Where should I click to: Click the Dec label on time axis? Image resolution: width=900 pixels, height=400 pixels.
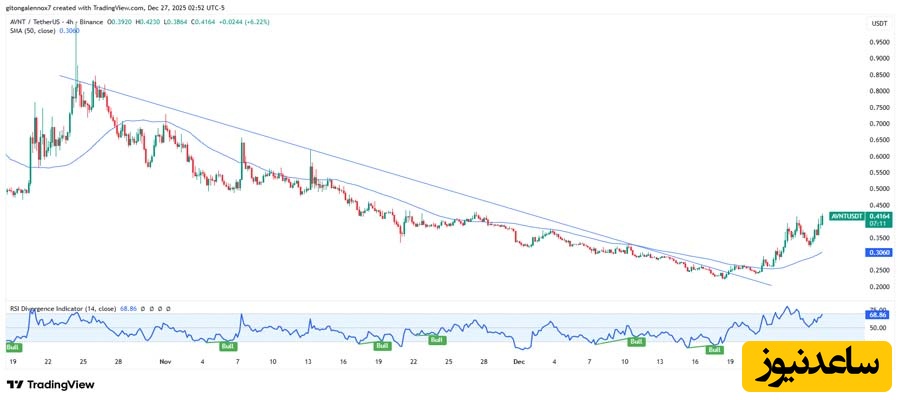point(518,361)
